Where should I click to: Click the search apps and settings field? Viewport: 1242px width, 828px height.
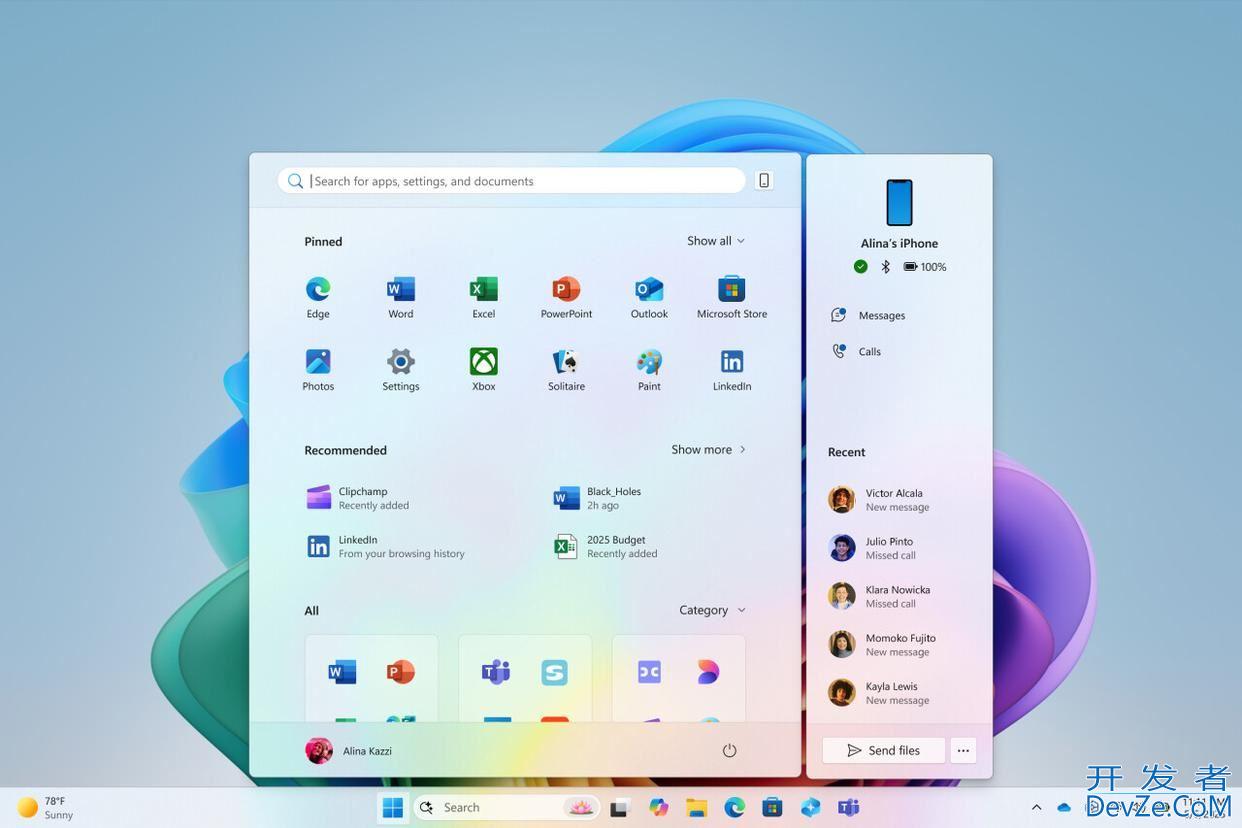click(520, 181)
